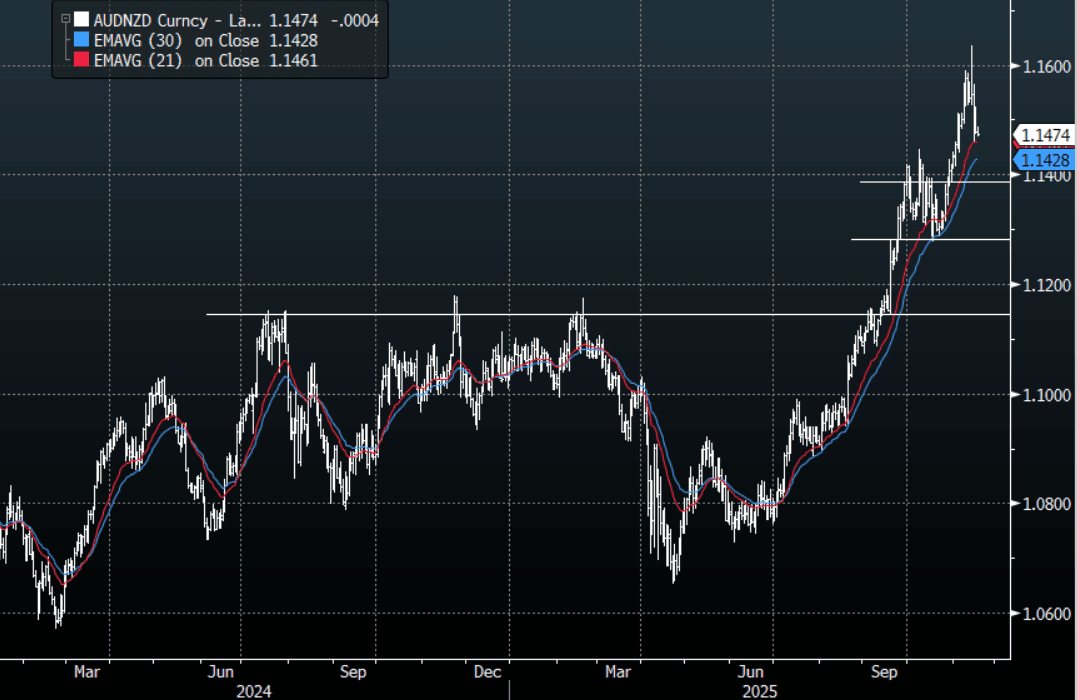The width and height of the screenshot is (1077, 700).
Task: Click the blue 1.1428 EMA price tag
Action: click(x=1044, y=160)
